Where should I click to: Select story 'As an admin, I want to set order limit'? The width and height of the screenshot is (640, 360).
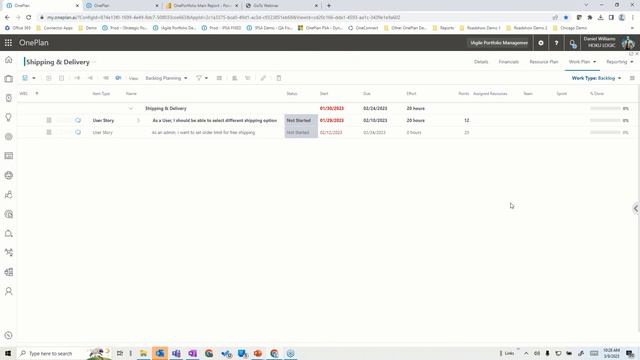[x=203, y=133]
